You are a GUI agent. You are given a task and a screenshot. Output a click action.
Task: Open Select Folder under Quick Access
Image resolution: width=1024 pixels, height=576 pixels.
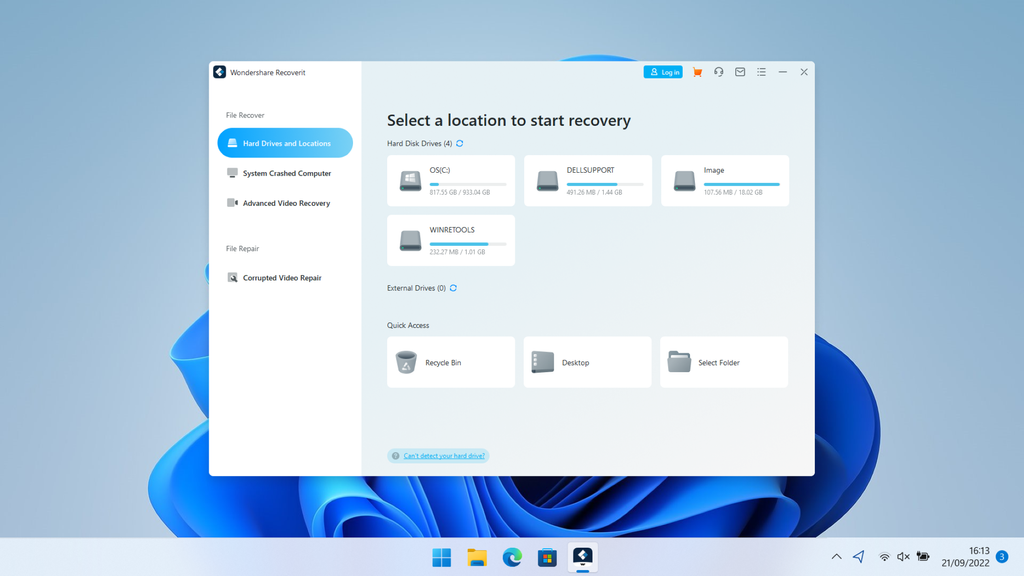point(724,362)
